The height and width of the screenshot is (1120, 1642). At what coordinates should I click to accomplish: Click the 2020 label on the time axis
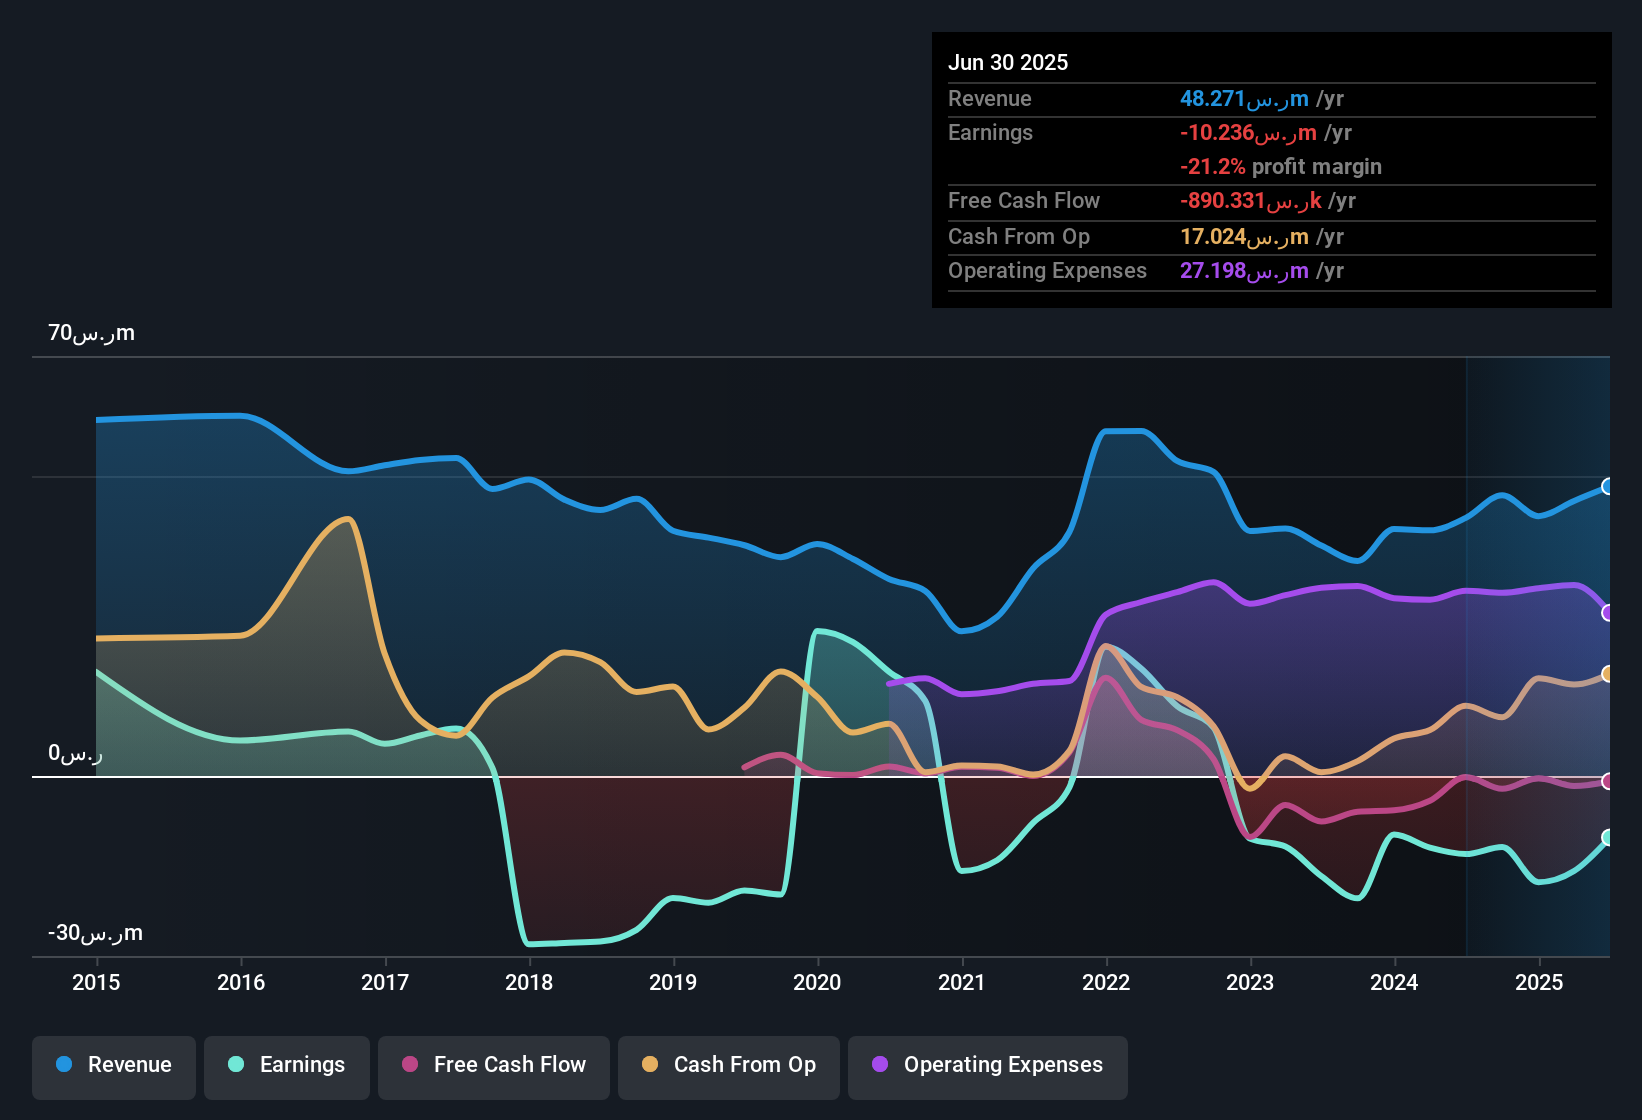coord(817,982)
